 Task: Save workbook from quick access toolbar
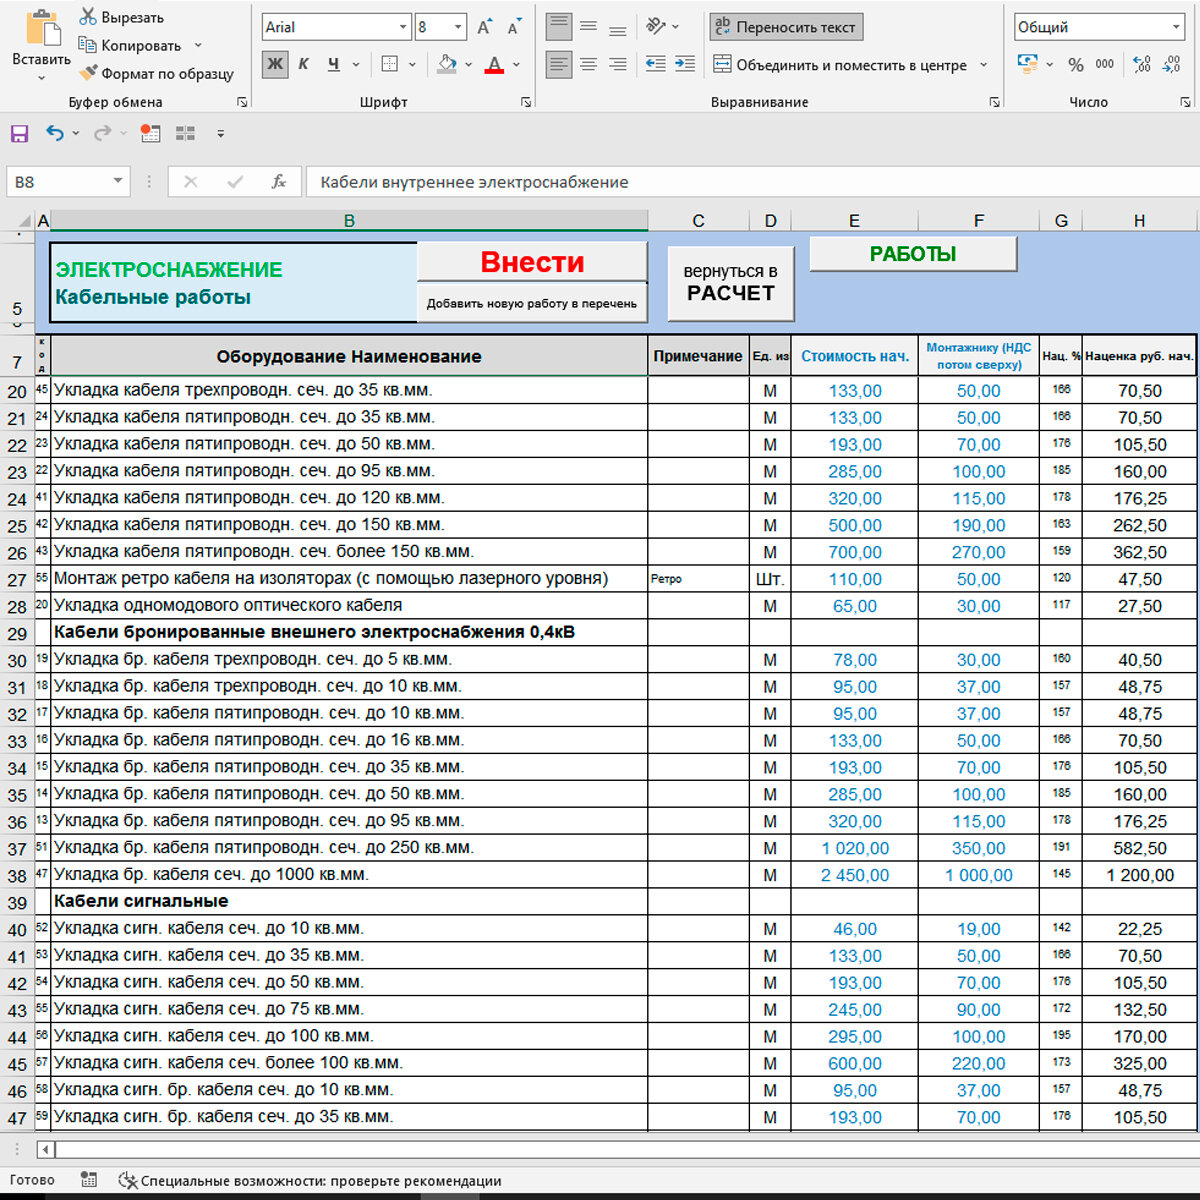pyautogui.click(x=19, y=133)
